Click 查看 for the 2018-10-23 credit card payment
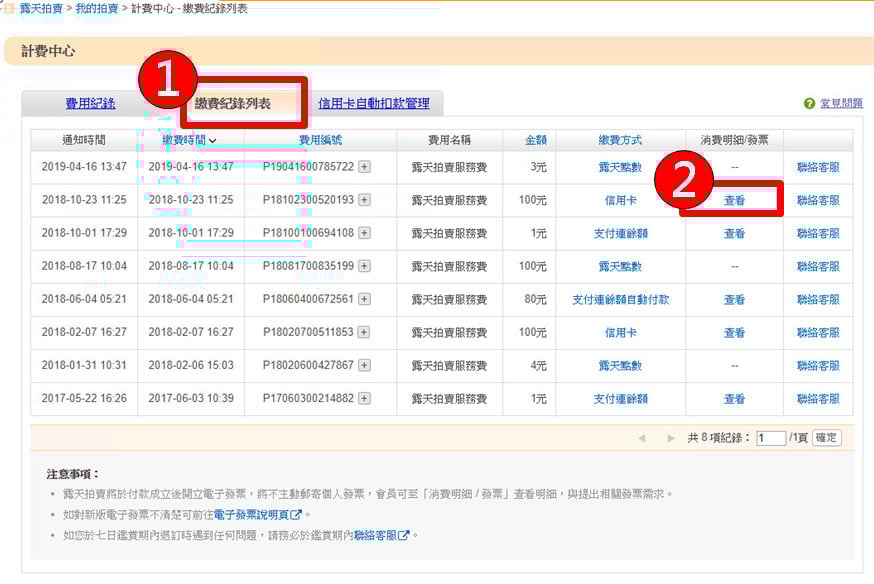 (734, 200)
